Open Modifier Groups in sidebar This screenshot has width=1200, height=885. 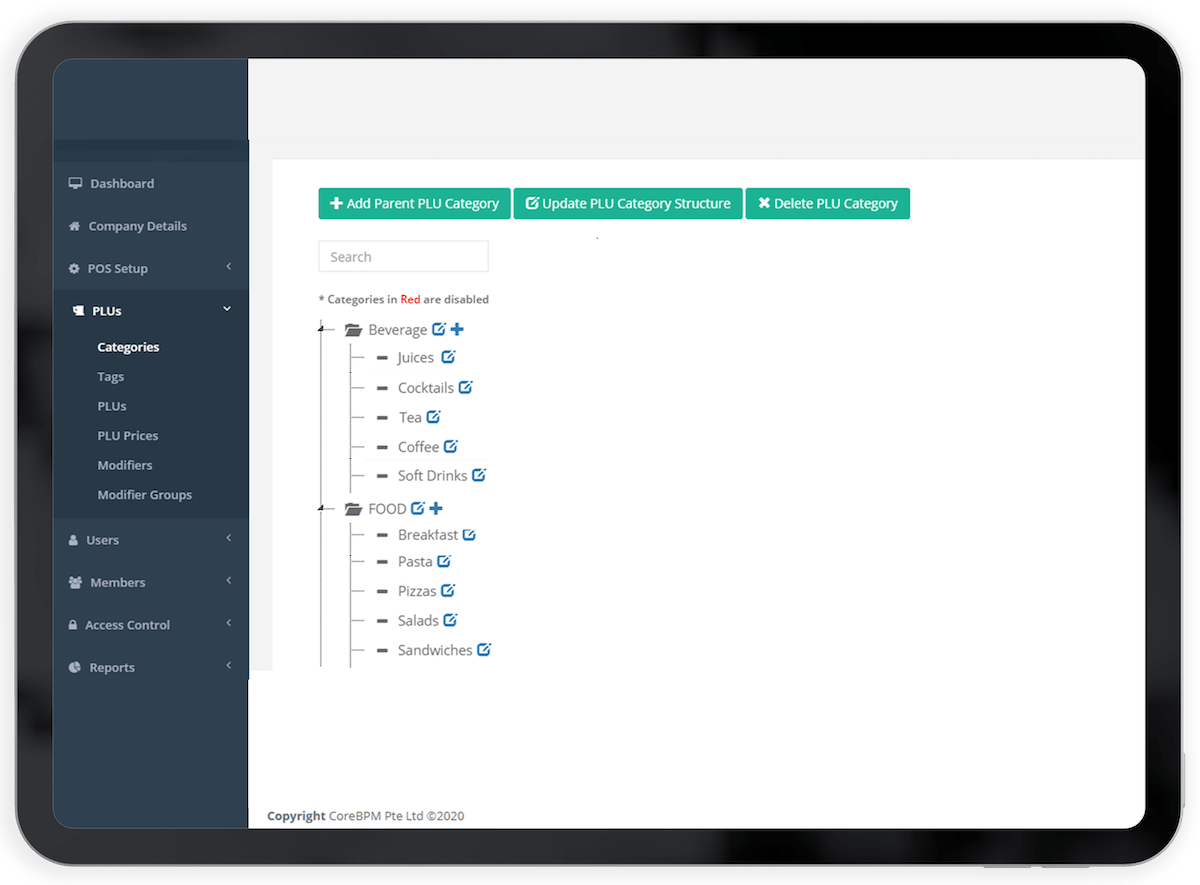point(145,495)
